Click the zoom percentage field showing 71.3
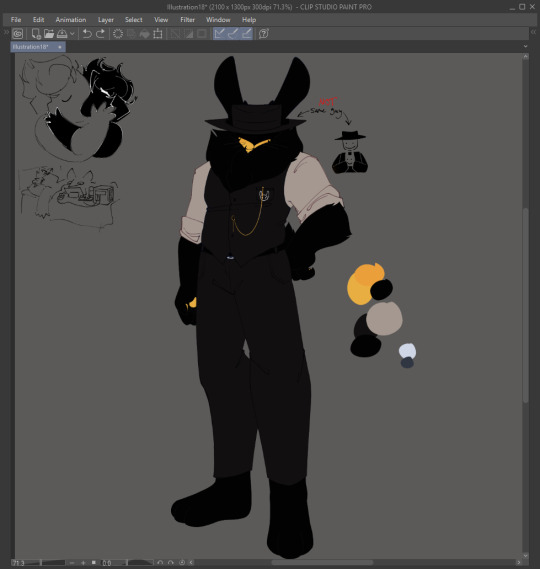This screenshot has height=569, width=540. coord(19,563)
